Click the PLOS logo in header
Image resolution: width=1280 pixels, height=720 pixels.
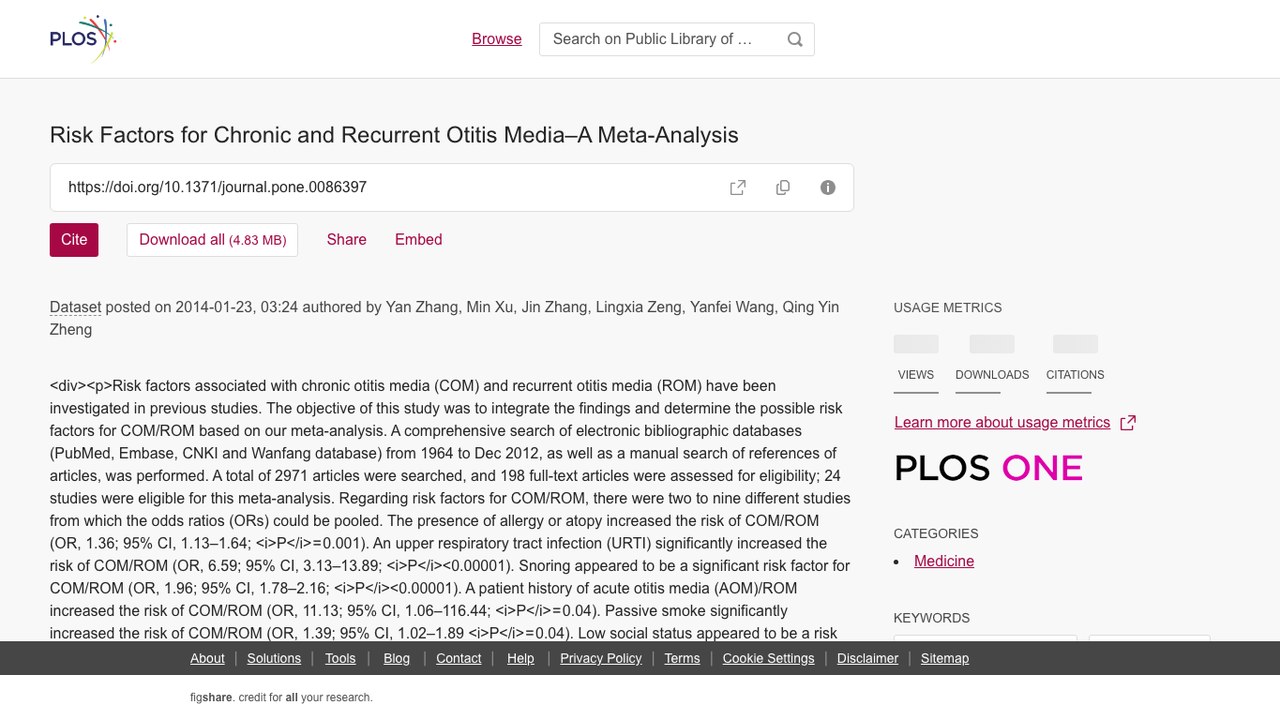pos(83,39)
